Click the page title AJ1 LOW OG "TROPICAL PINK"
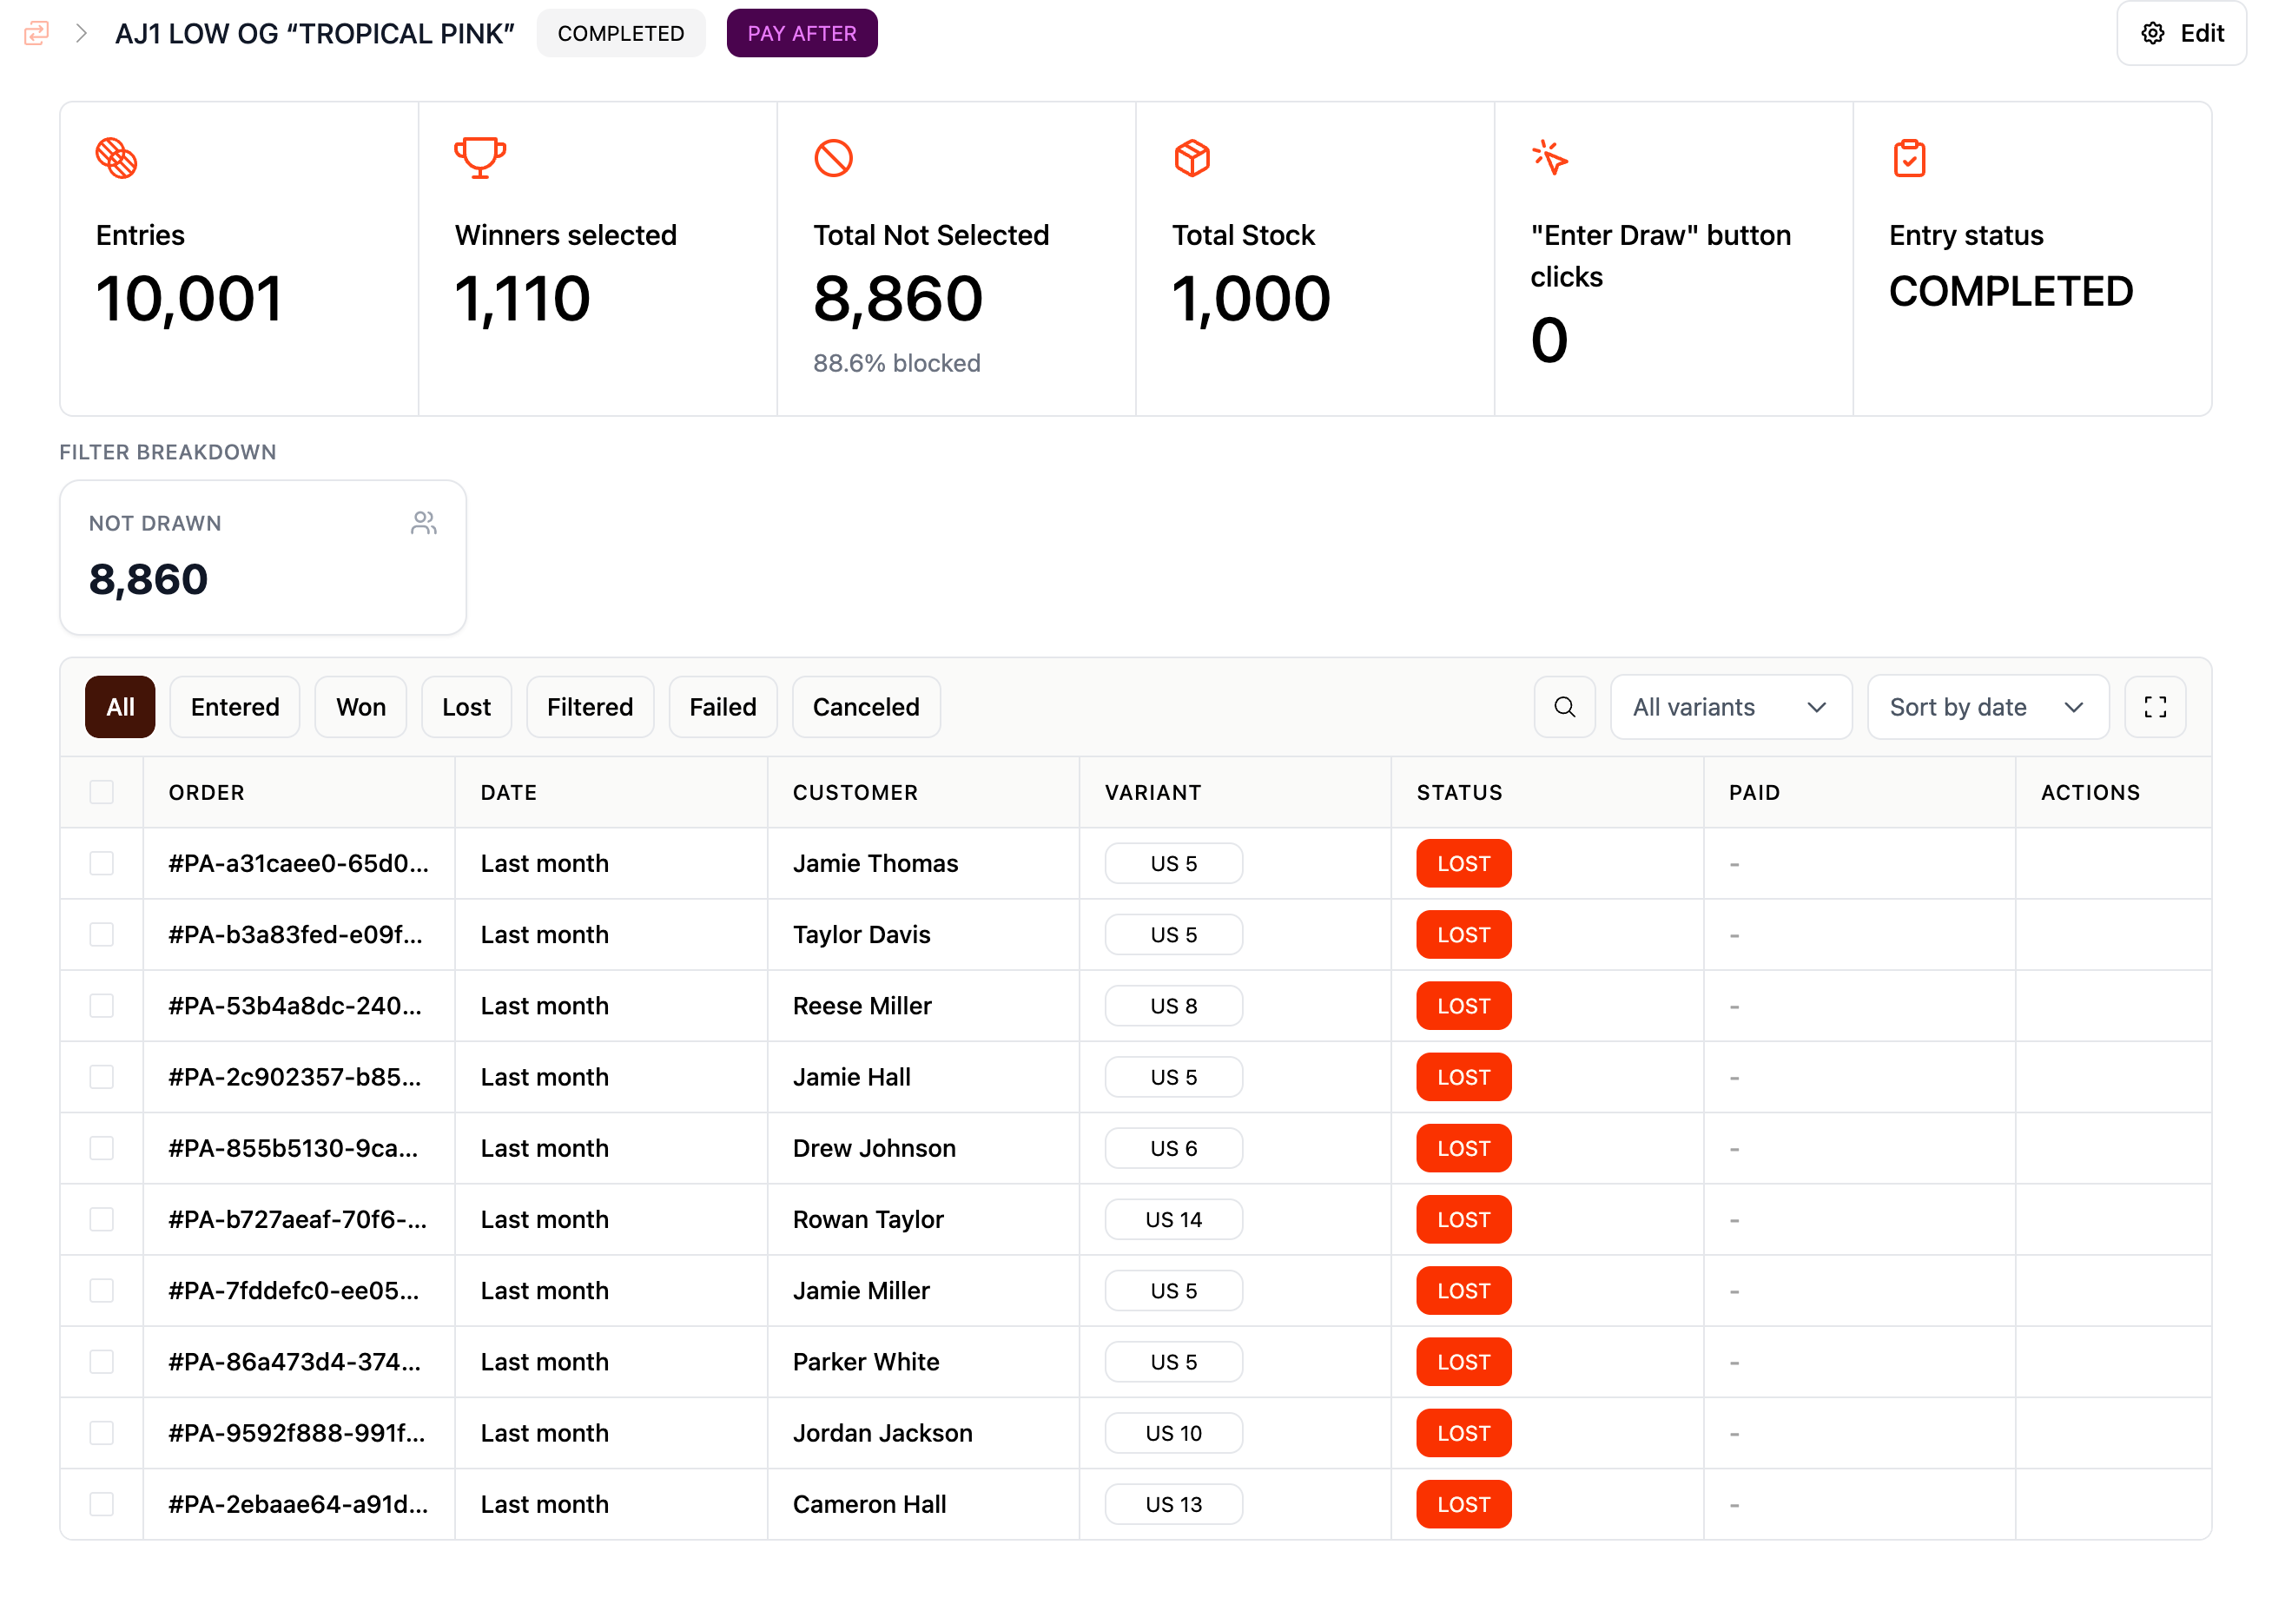The width and height of the screenshot is (2272, 1624). click(x=314, y=33)
